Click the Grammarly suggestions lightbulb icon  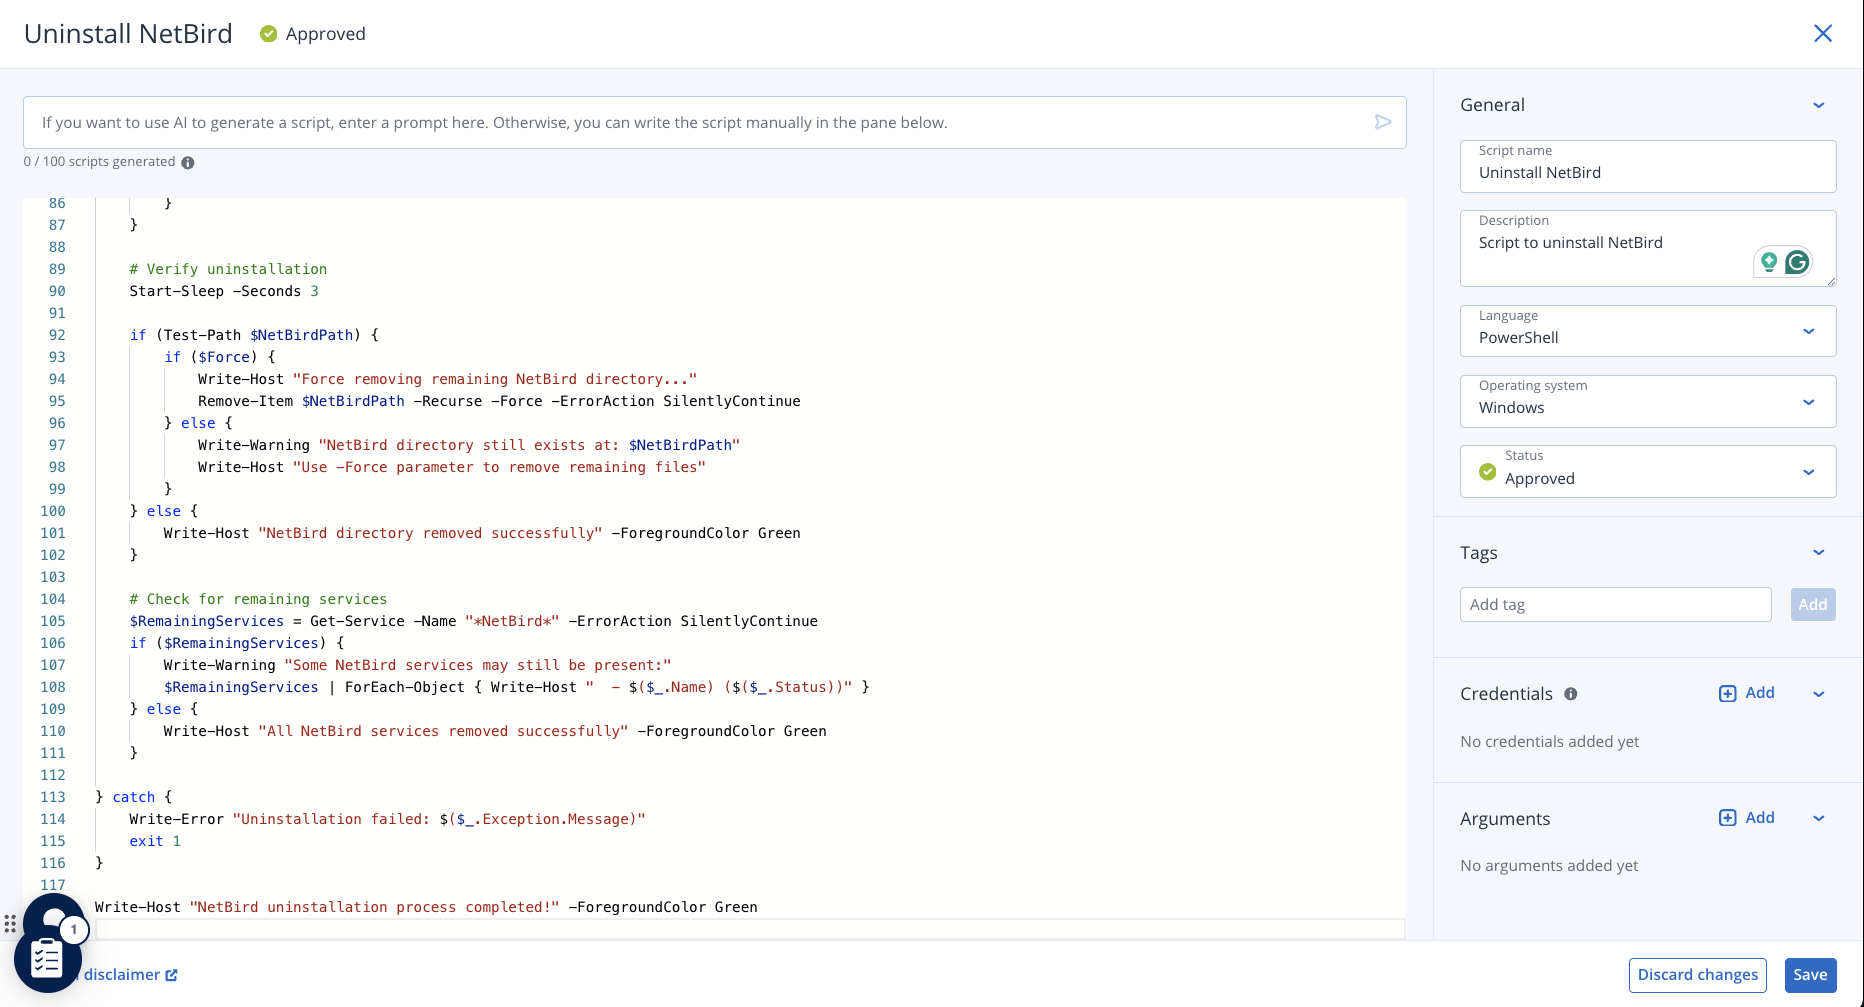[1769, 261]
